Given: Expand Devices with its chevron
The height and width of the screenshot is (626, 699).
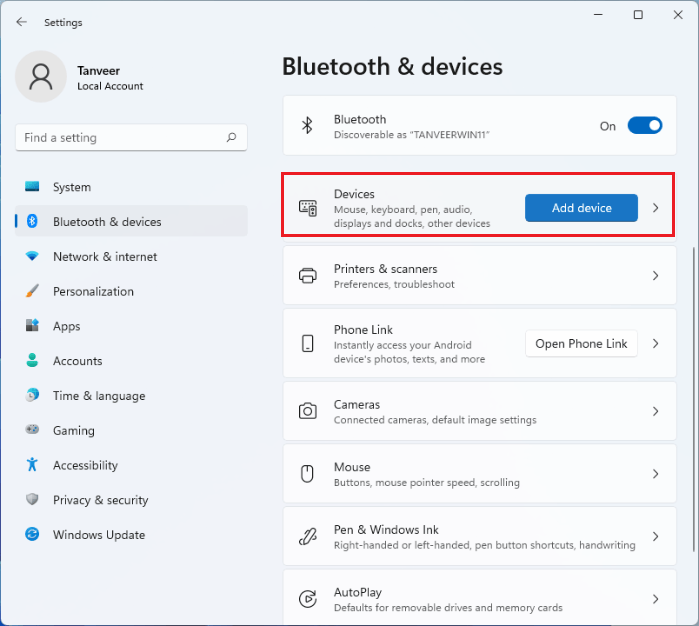Looking at the screenshot, I should click(655, 208).
